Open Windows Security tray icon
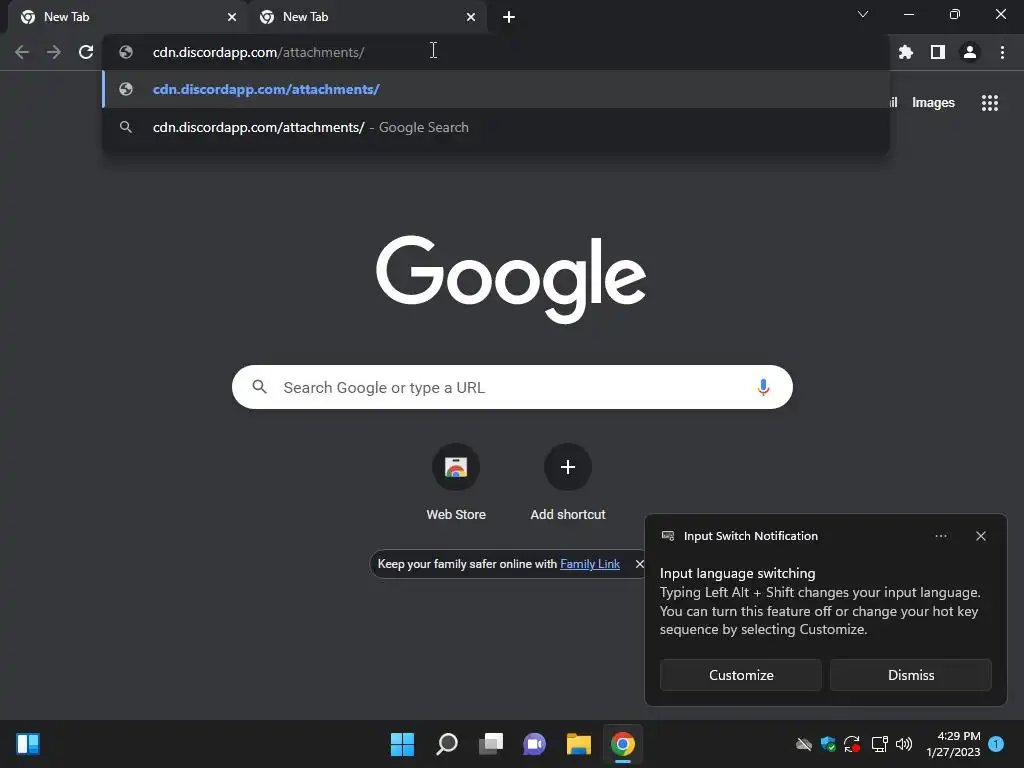 click(x=828, y=744)
